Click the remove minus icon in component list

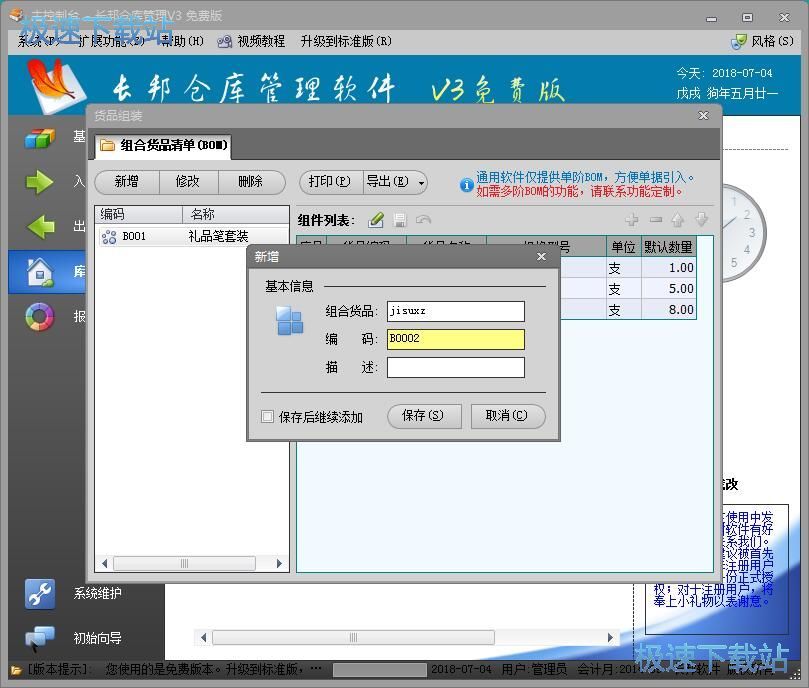[x=656, y=220]
